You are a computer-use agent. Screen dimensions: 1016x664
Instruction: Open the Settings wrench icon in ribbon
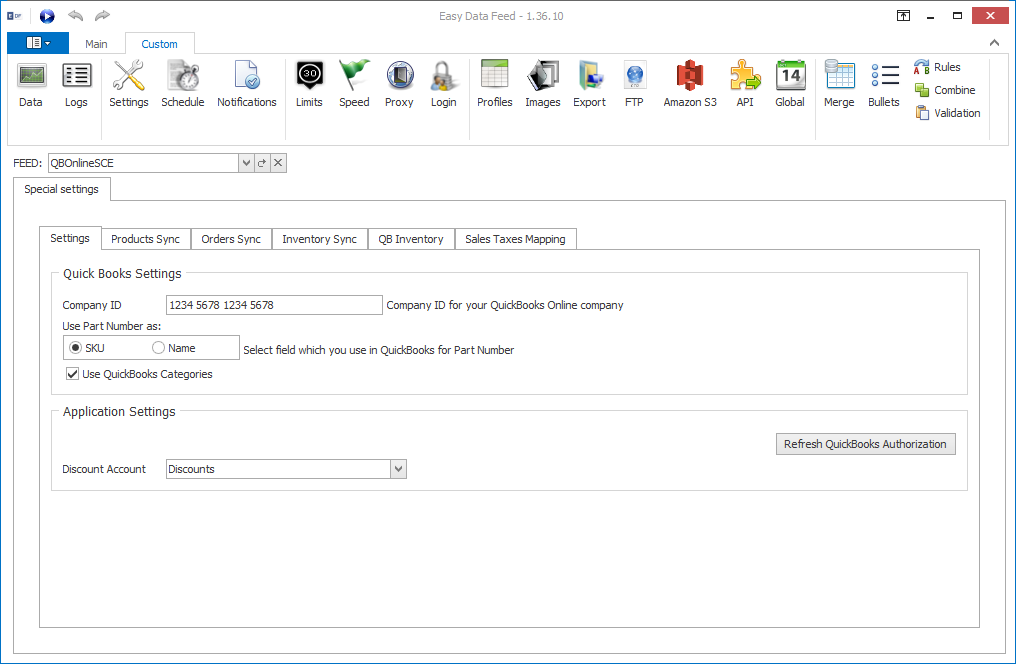click(128, 84)
